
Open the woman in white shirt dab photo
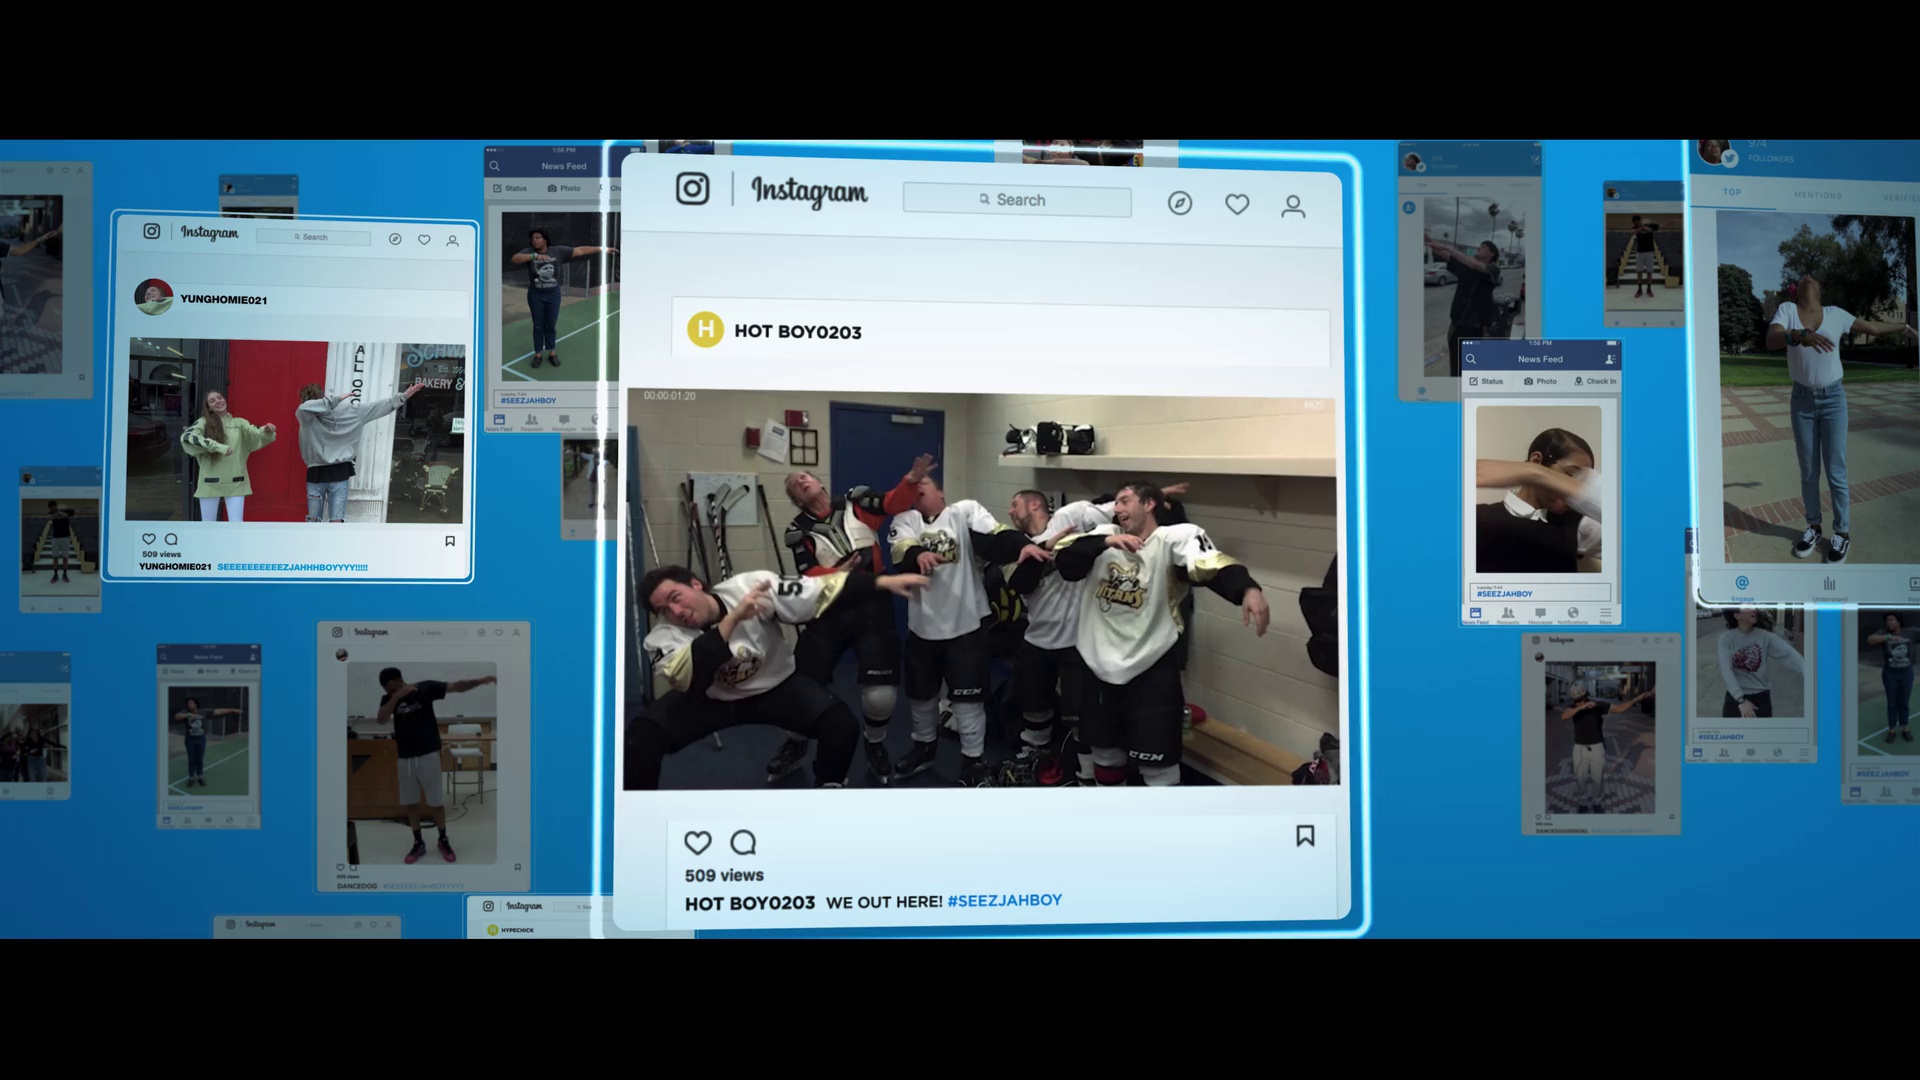[1817, 387]
